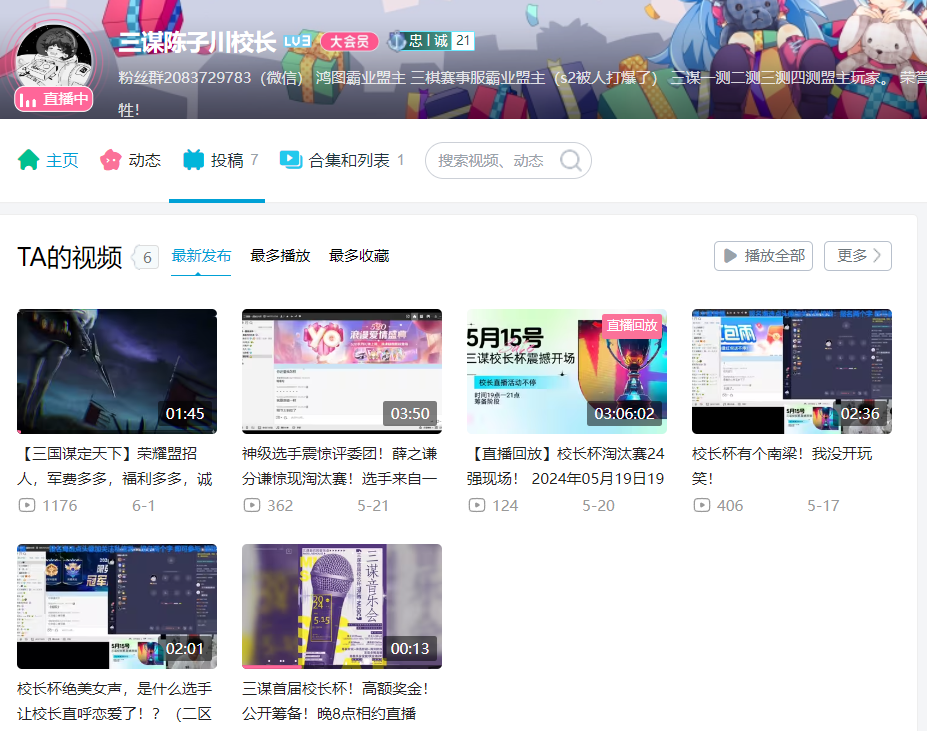927x731 pixels.
Task: Click the upload date 5-20
Action: 598,506
